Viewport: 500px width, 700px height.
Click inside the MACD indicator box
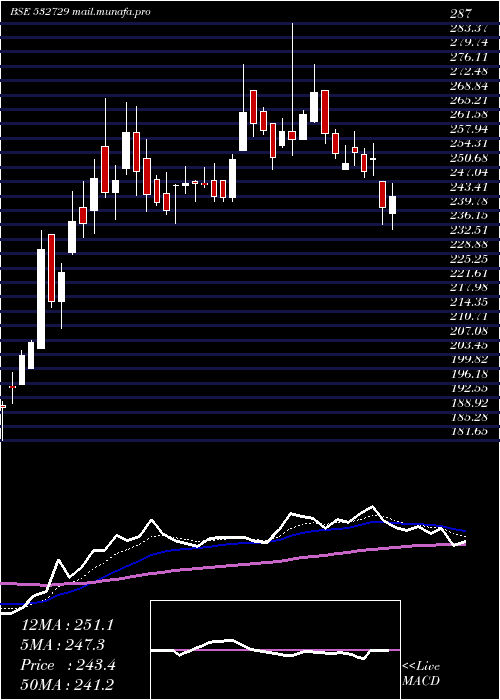tap(275, 650)
